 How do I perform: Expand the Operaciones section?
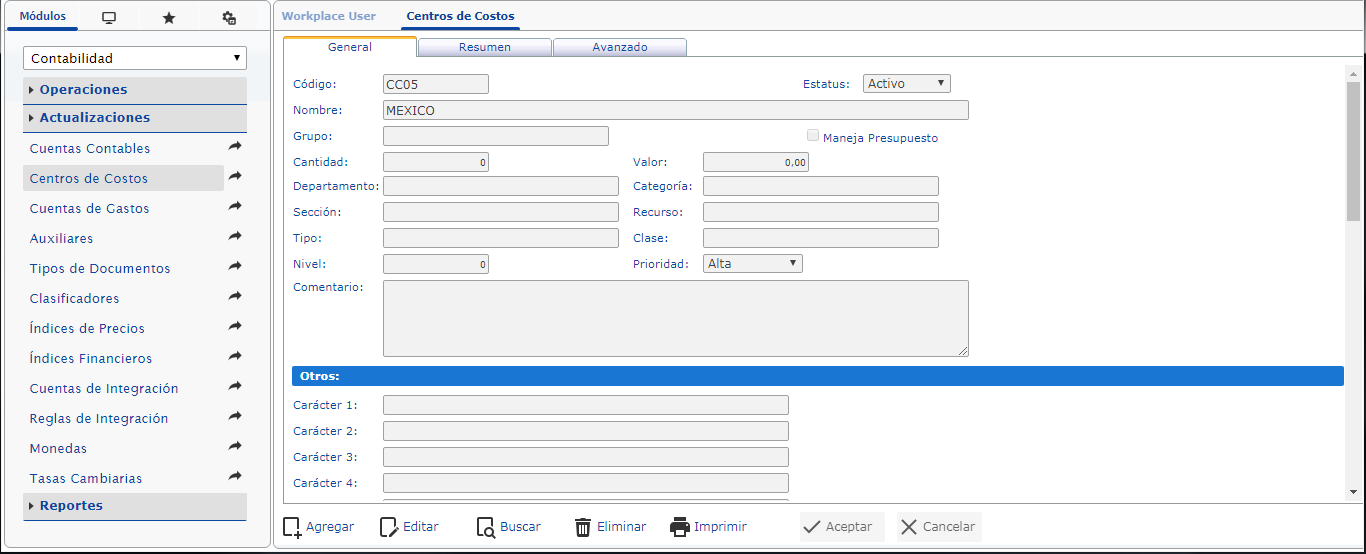click(135, 90)
